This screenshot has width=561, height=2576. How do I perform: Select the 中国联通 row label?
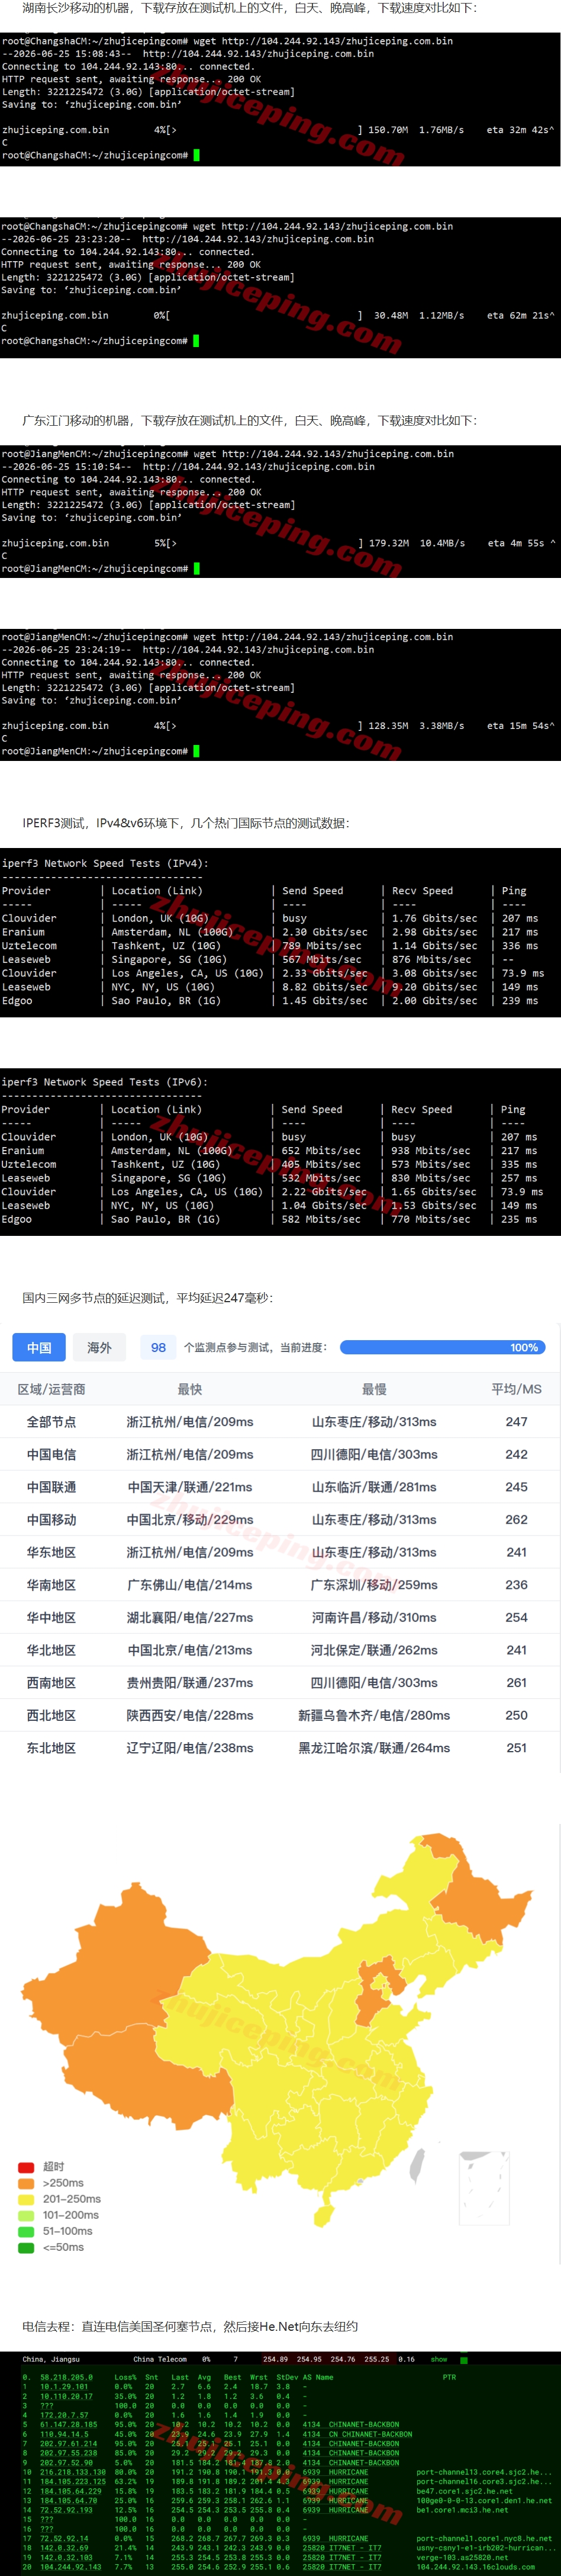[x=51, y=1487]
